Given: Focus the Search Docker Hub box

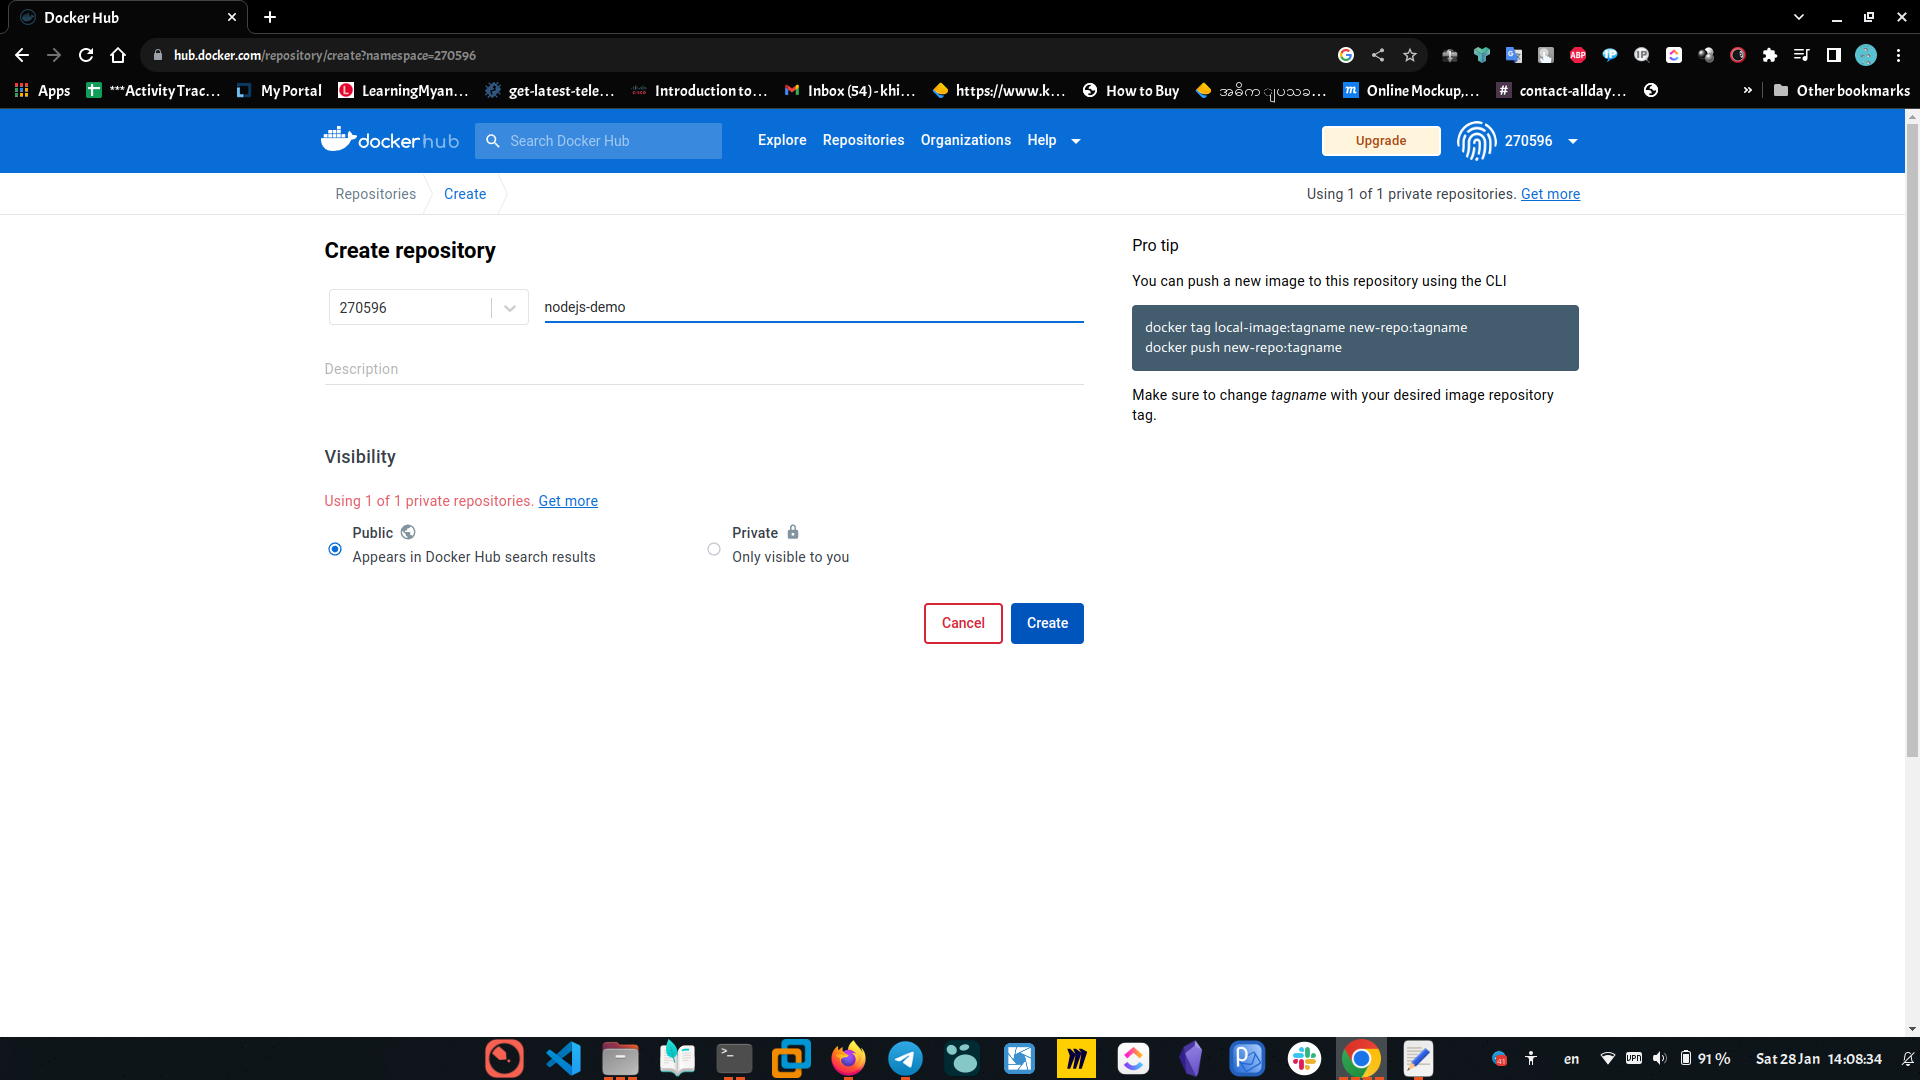Looking at the screenshot, I should pos(598,141).
